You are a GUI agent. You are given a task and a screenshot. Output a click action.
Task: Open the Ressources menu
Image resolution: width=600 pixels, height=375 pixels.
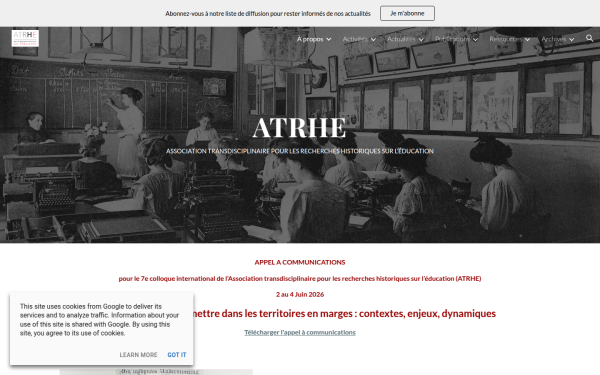(505, 39)
